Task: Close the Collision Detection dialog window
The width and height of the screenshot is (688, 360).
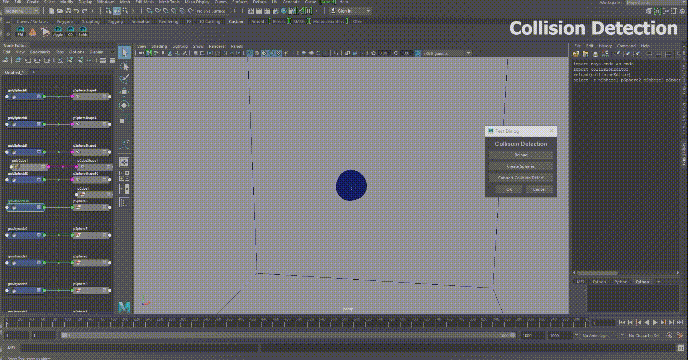Action: [552, 131]
